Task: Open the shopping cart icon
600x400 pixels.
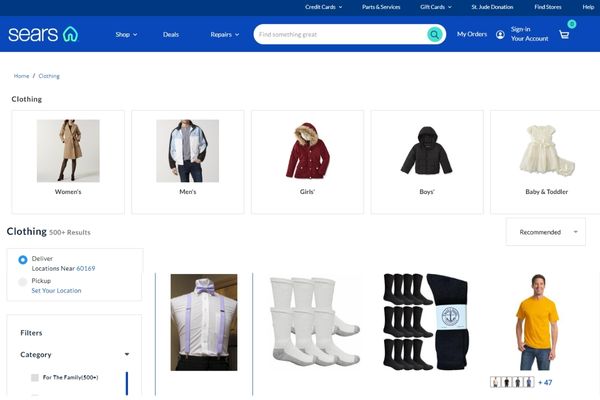Action: coord(564,34)
